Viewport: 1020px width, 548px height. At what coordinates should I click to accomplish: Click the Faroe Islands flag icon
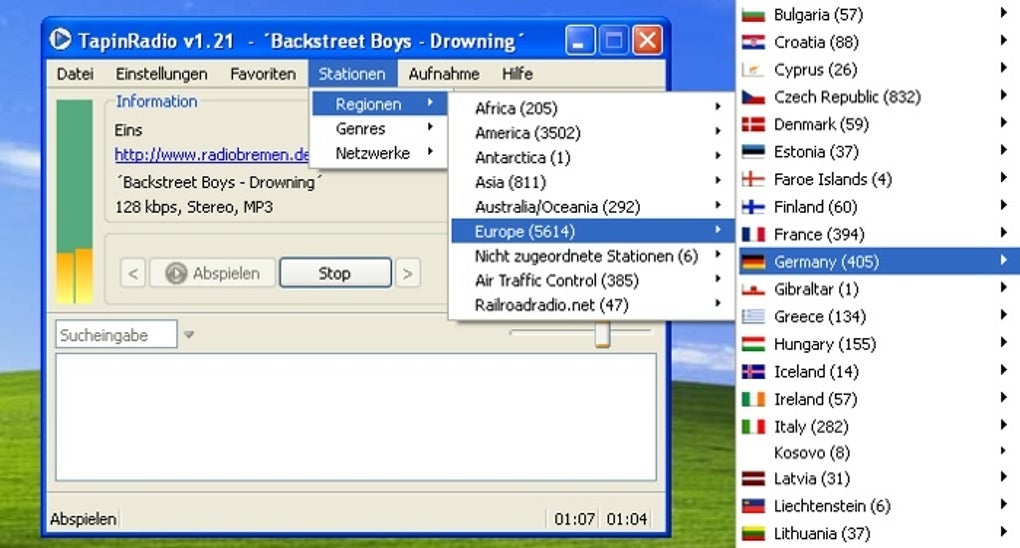pos(753,179)
